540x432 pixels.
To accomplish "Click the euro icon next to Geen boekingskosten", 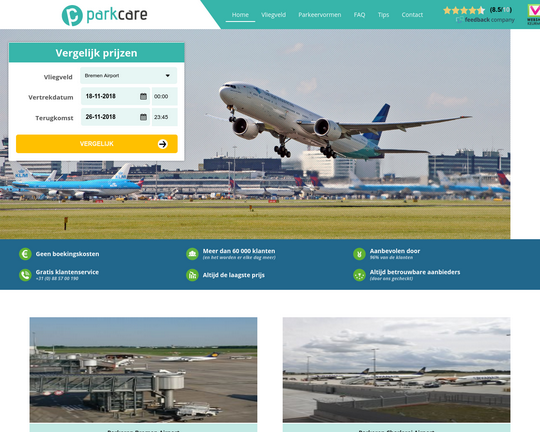I will click(x=25, y=254).
